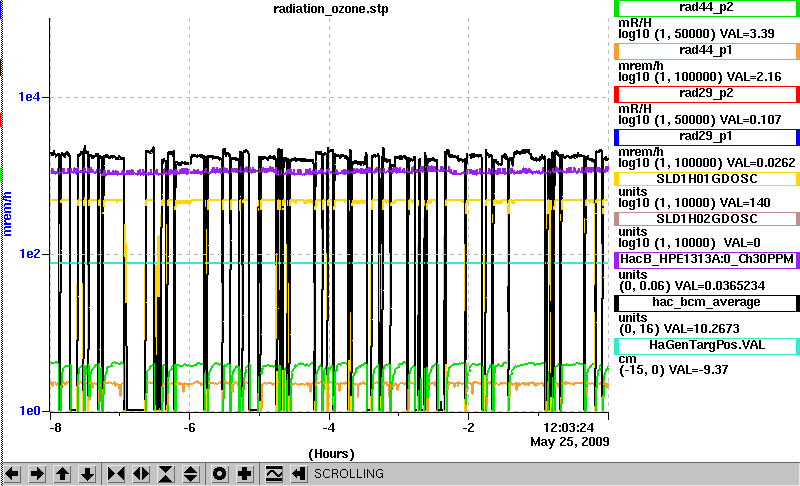This screenshot has width=800, height=486.
Task: Click the VAL=0.0262 reading for rad29_p1
Action: click(761, 163)
